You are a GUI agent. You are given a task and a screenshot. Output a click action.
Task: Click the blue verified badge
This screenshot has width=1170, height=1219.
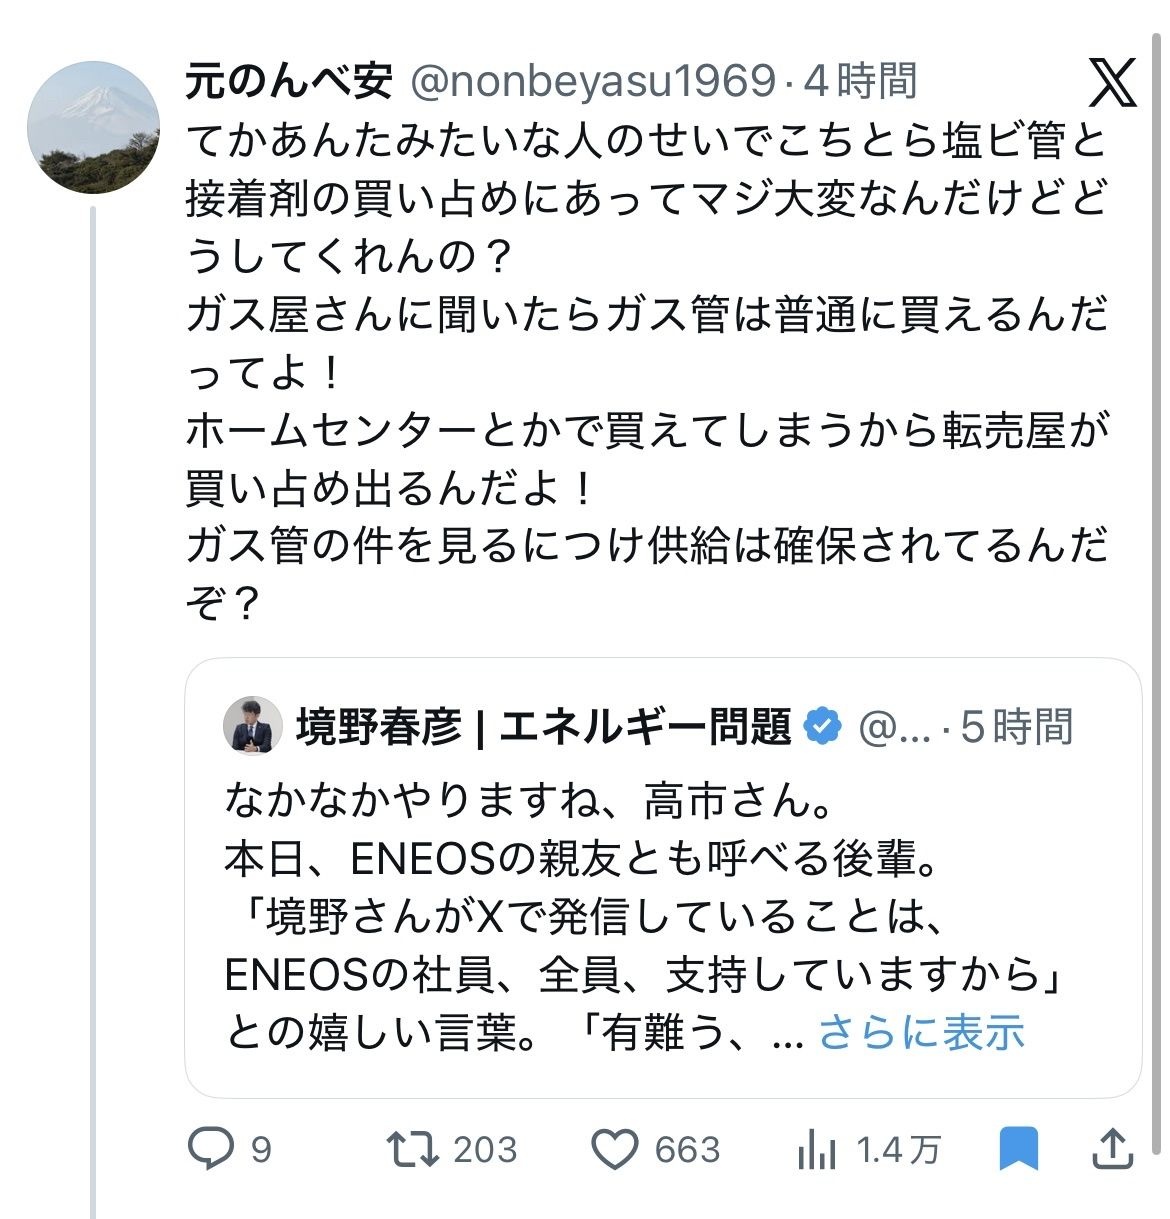click(x=822, y=726)
